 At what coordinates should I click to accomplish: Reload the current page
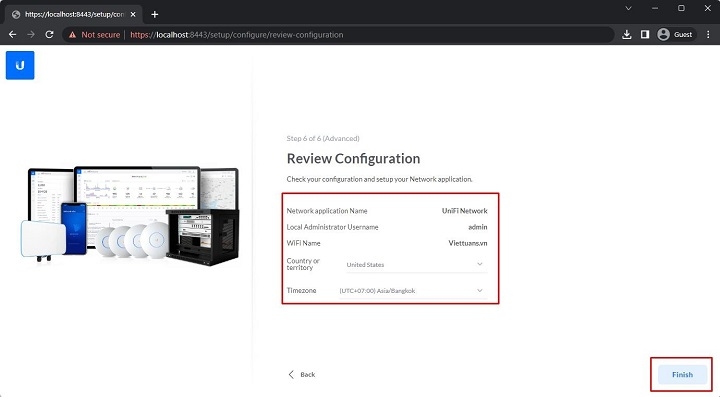(x=49, y=34)
